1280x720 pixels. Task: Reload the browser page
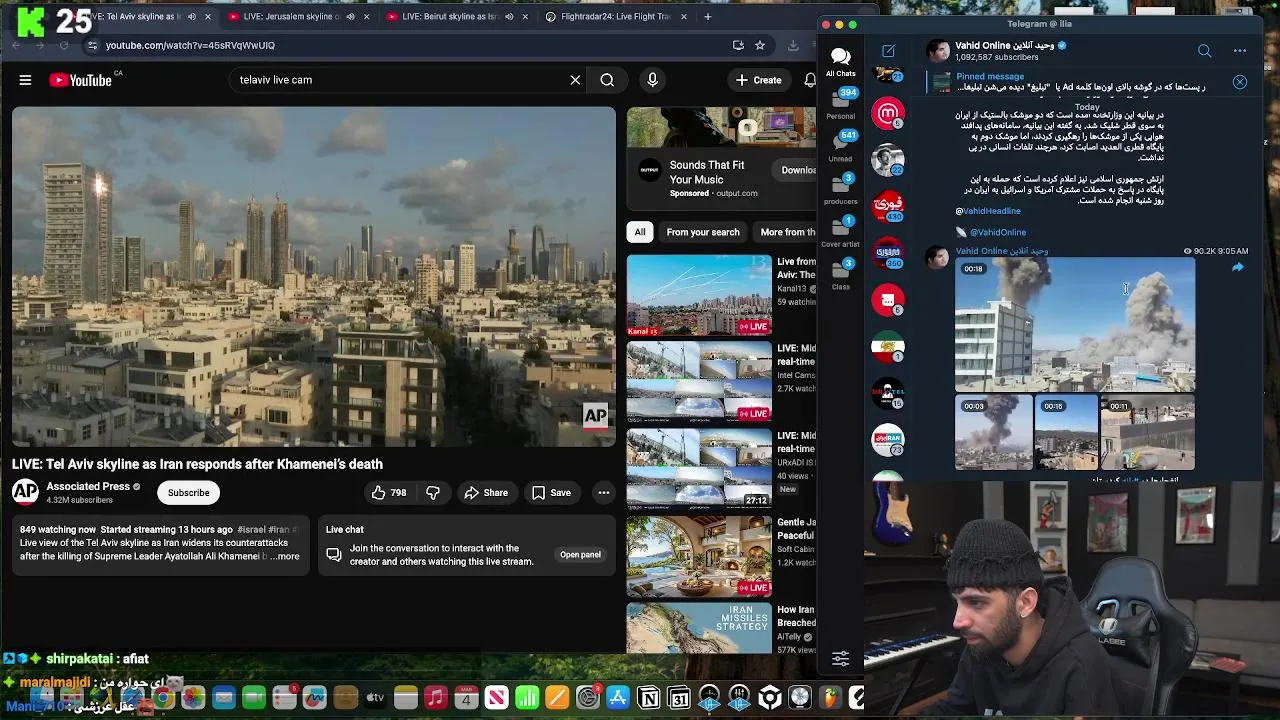click(64, 45)
